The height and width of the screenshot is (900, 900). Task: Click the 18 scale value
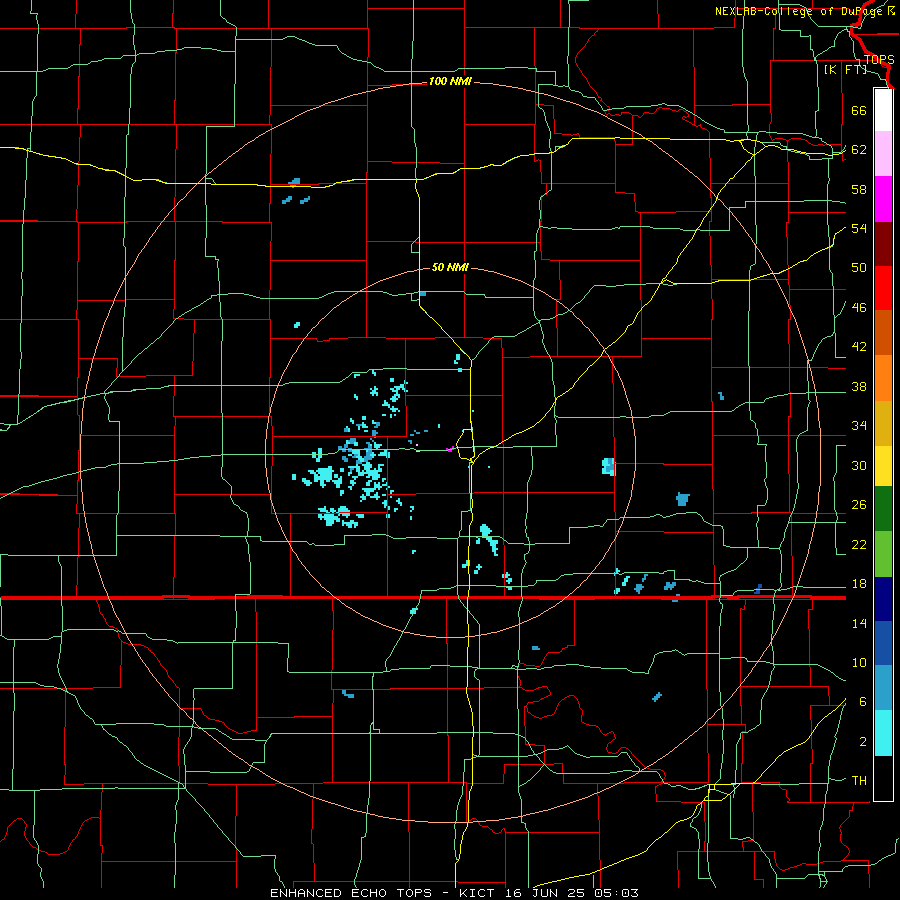tap(859, 584)
